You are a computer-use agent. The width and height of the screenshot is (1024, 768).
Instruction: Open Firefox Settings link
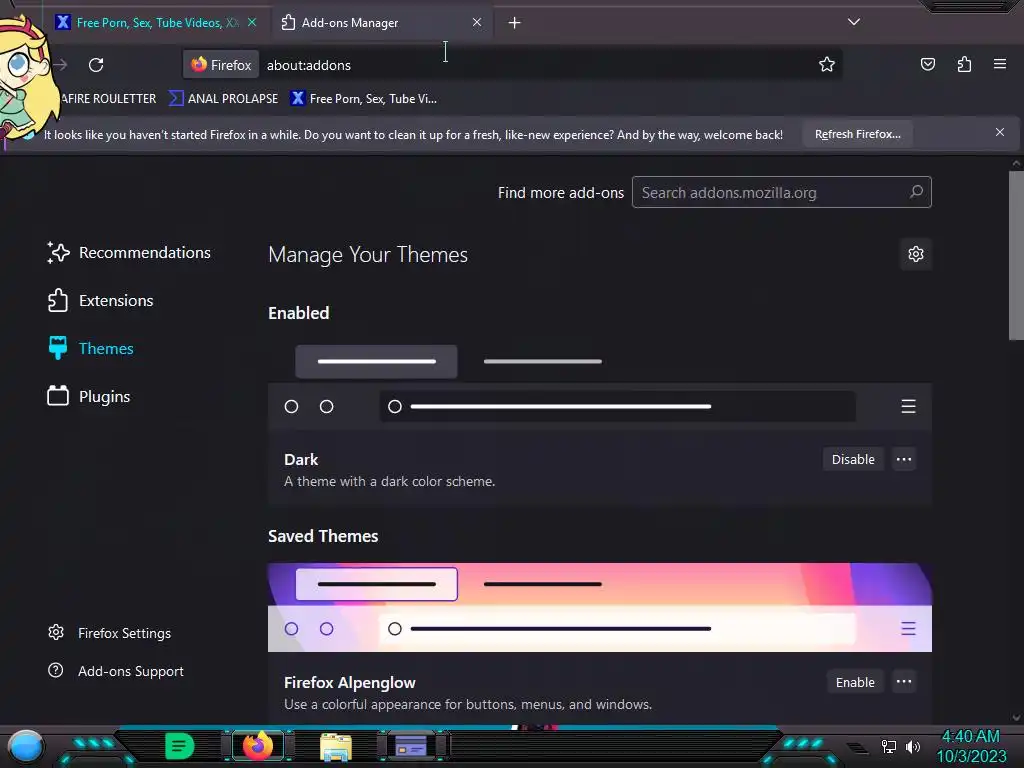[110, 633]
